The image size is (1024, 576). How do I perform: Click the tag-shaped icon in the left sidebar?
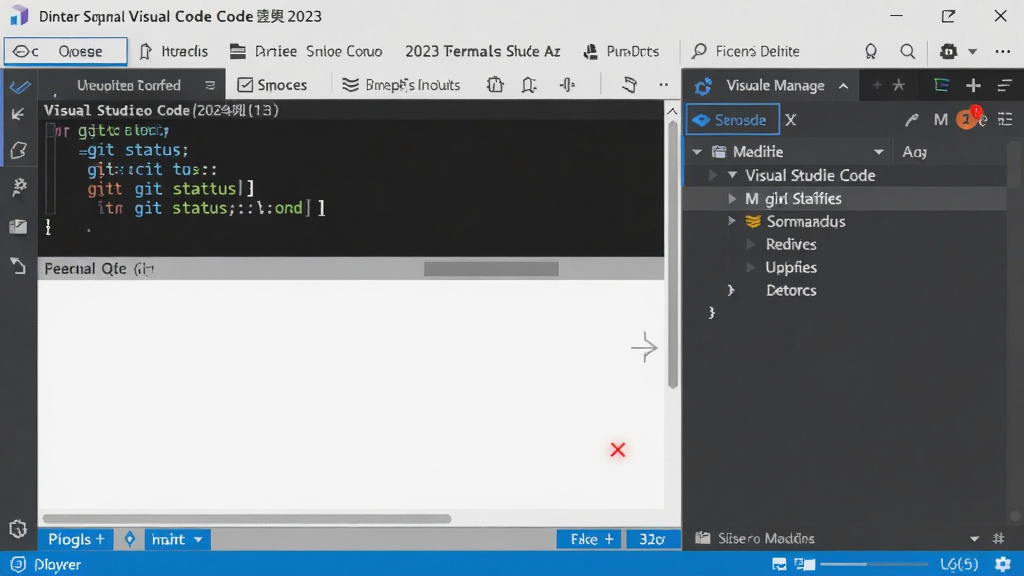coord(18,150)
